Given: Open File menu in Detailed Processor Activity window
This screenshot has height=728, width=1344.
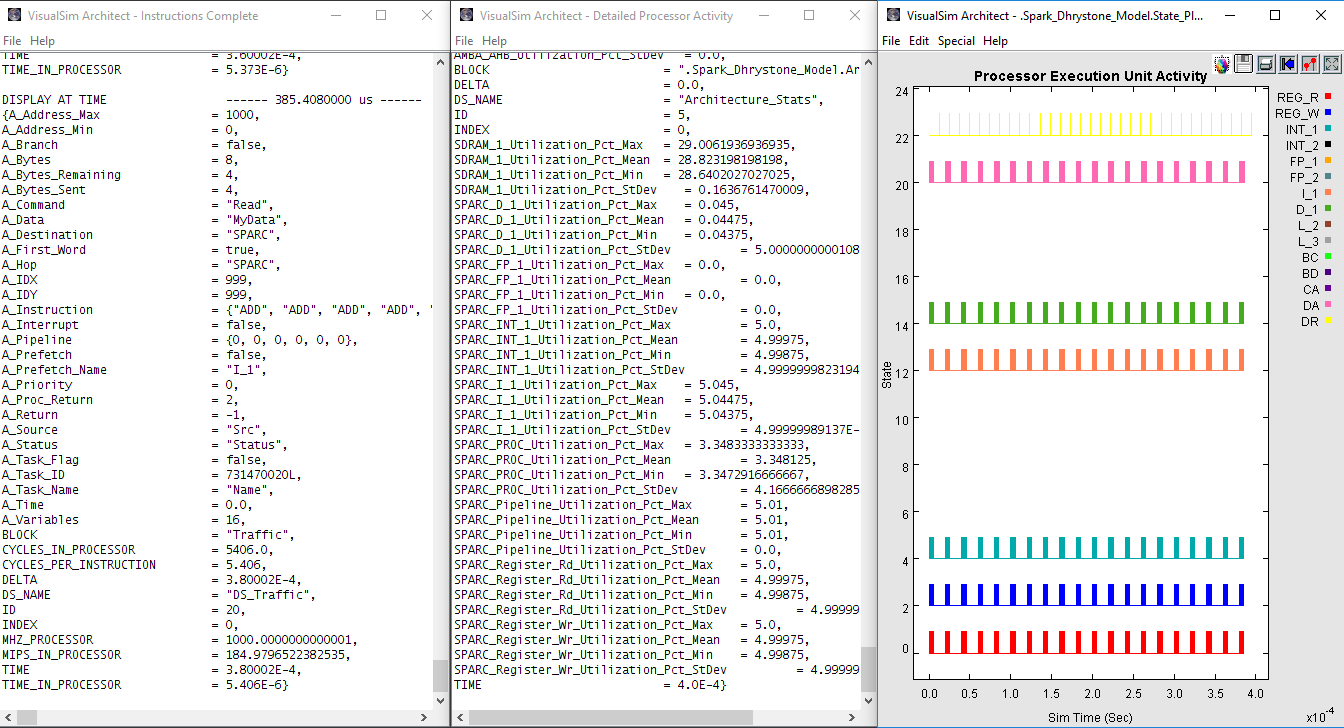Looking at the screenshot, I should coord(464,41).
